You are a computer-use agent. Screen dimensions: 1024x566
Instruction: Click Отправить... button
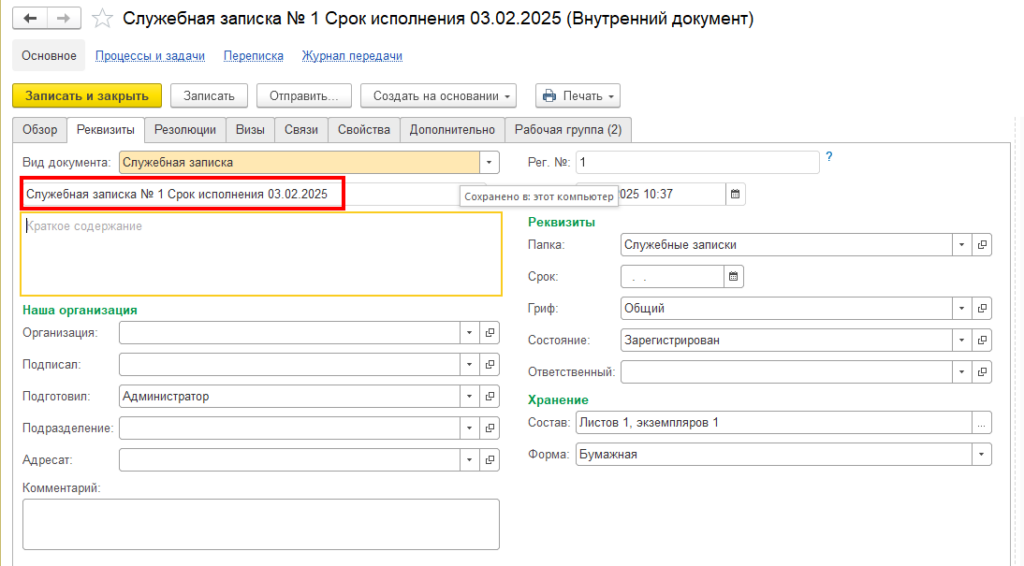click(x=304, y=96)
